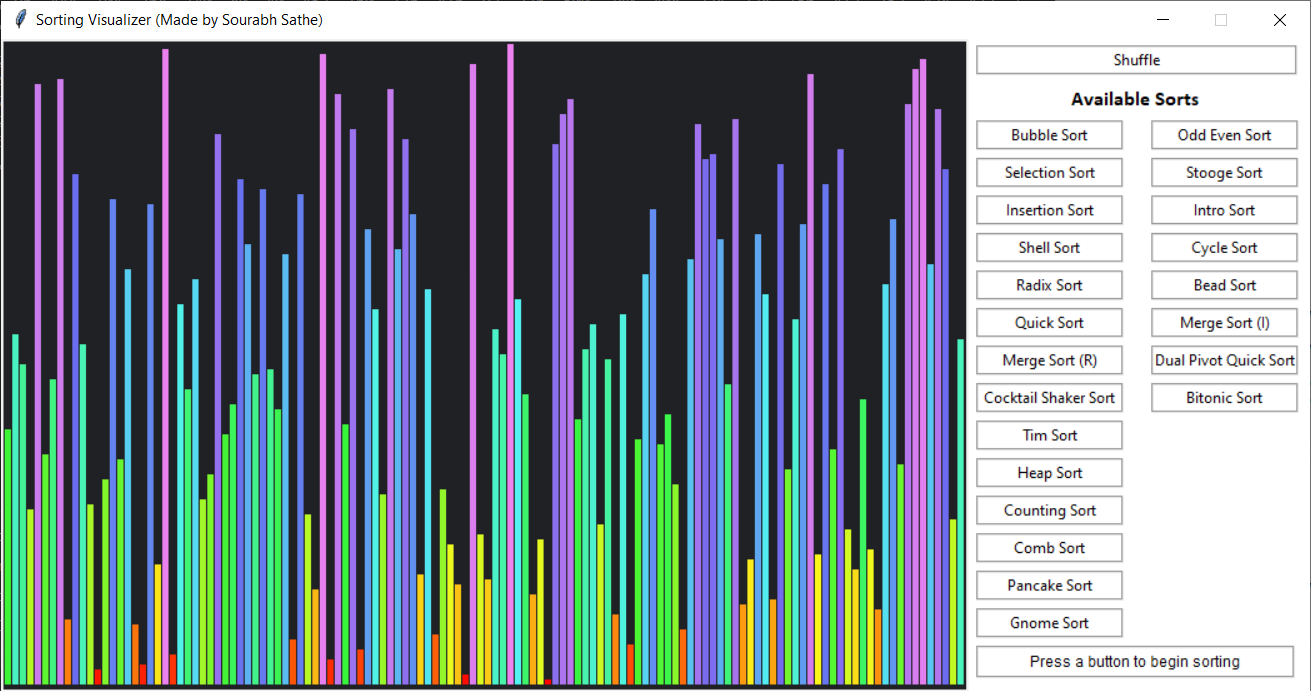Launch Bead Sort
This screenshot has height=691, width=1311.
tap(1224, 285)
